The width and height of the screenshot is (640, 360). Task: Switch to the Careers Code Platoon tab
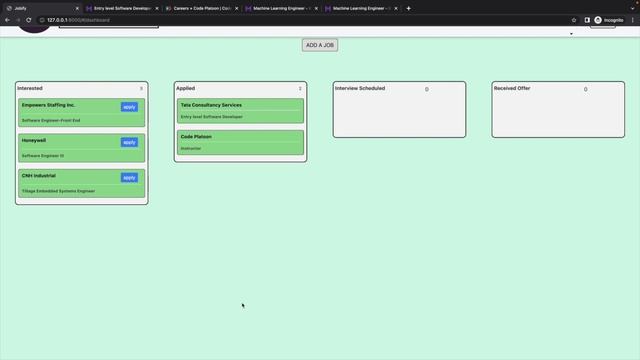tap(202, 8)
